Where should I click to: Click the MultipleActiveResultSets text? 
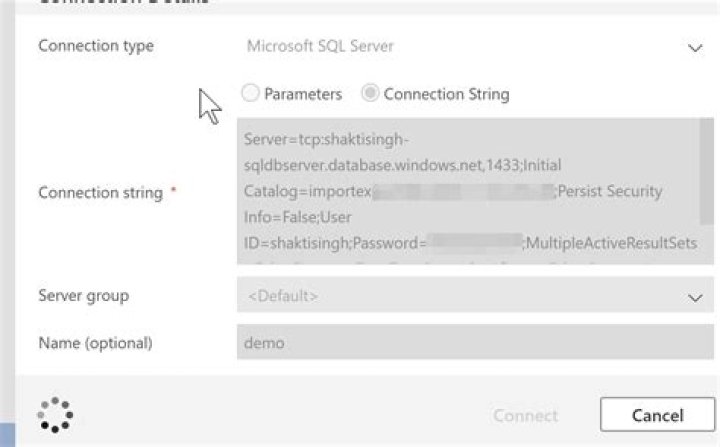(611, 243)
